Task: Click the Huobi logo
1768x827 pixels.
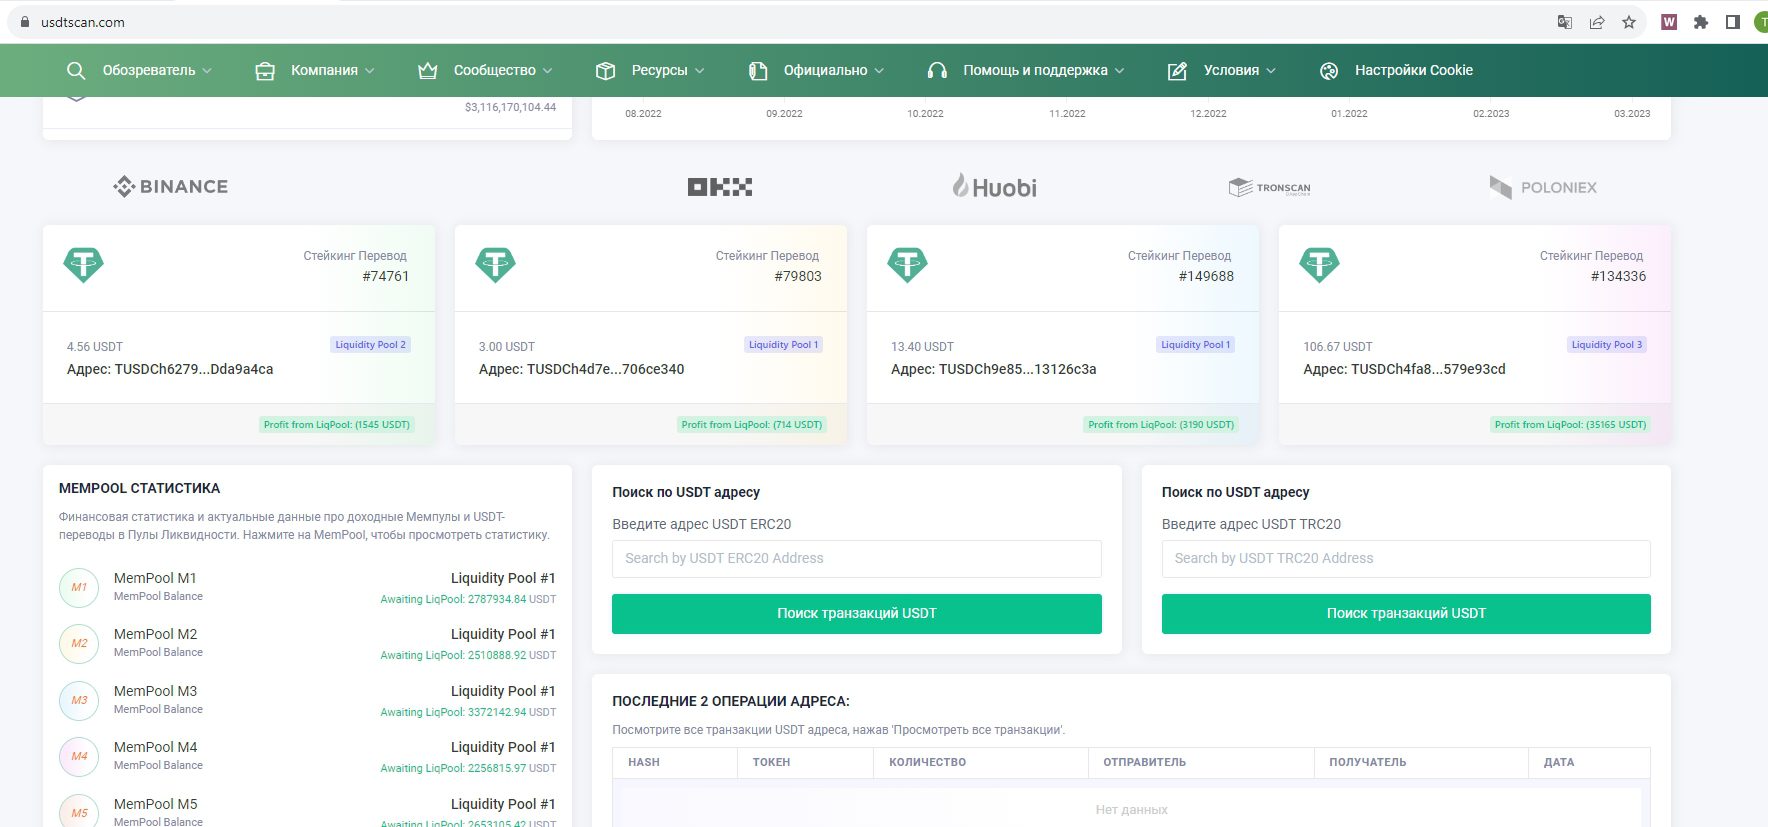Action: tap(994, 186)
